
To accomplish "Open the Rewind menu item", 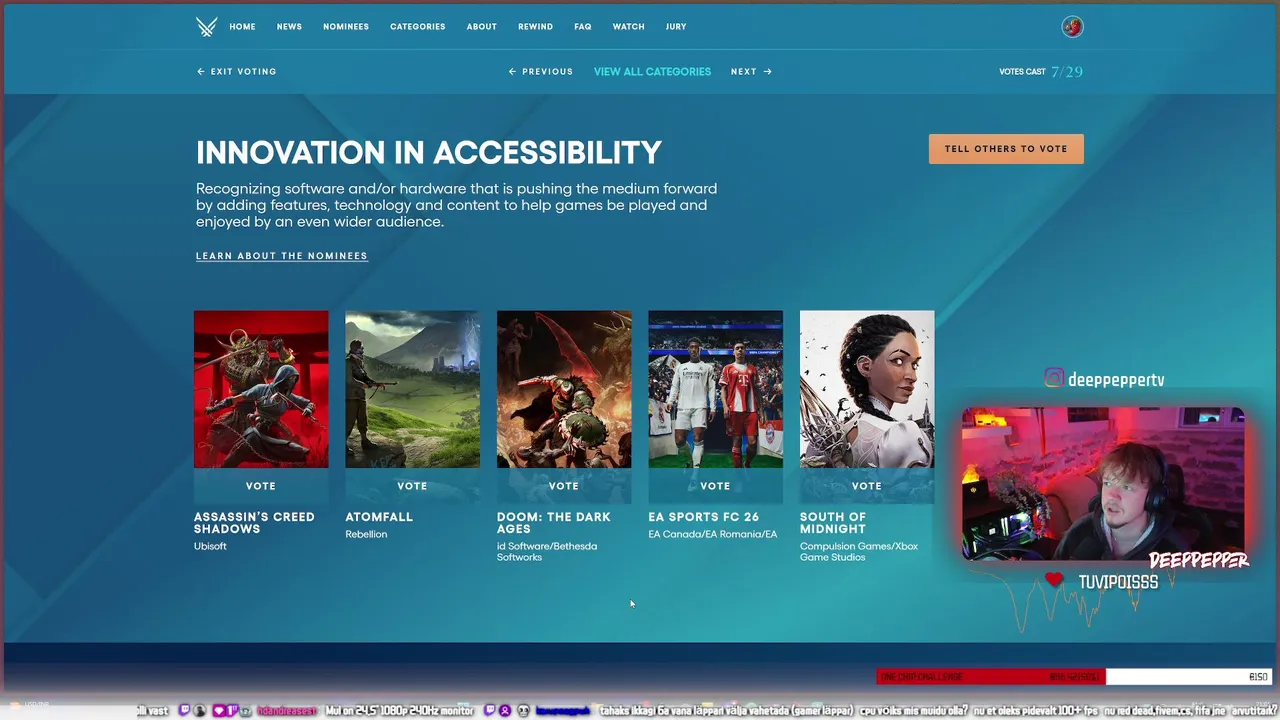I will click(535, 27).
